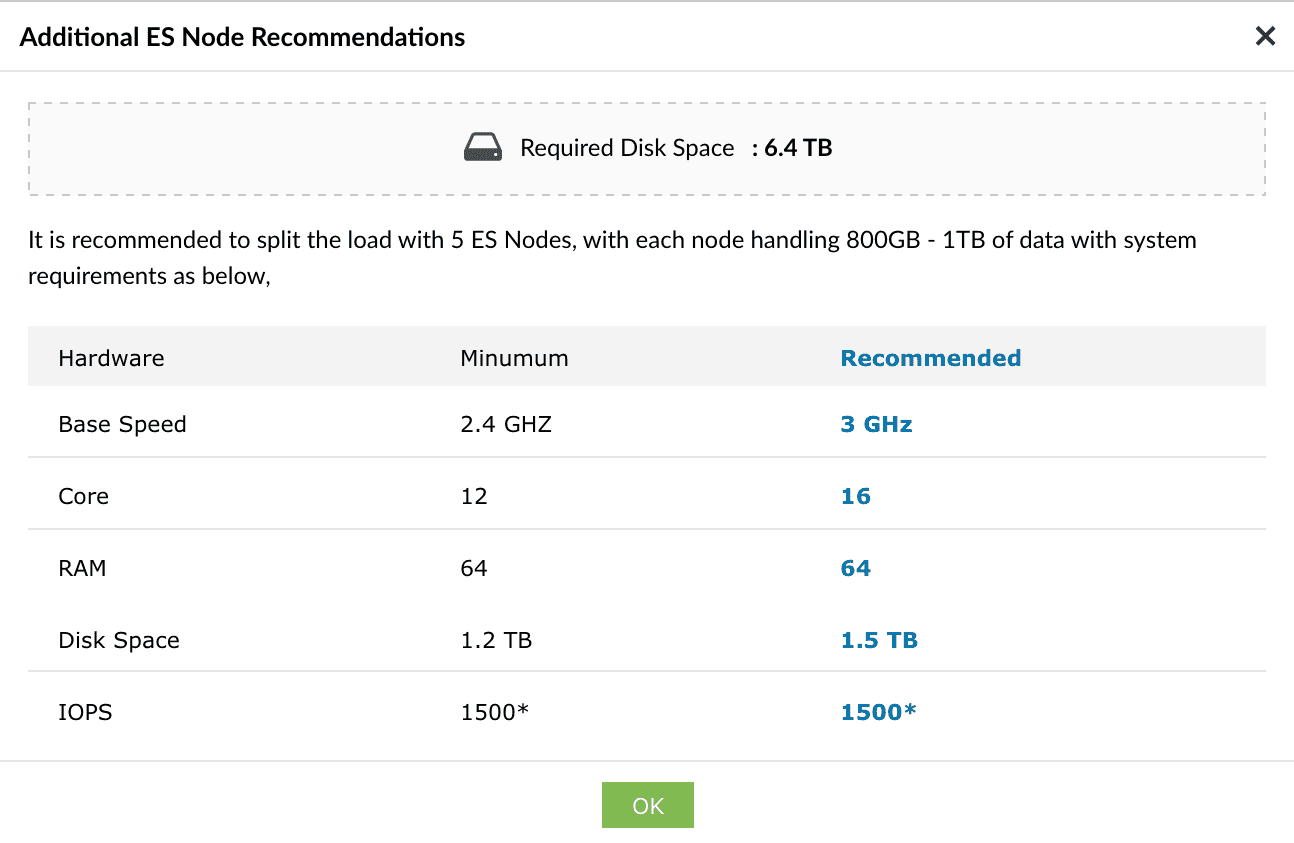Screen dimensions: 1294x843
Task: Click the recommended 1500* IOPS value
Action: pos(878,712)
